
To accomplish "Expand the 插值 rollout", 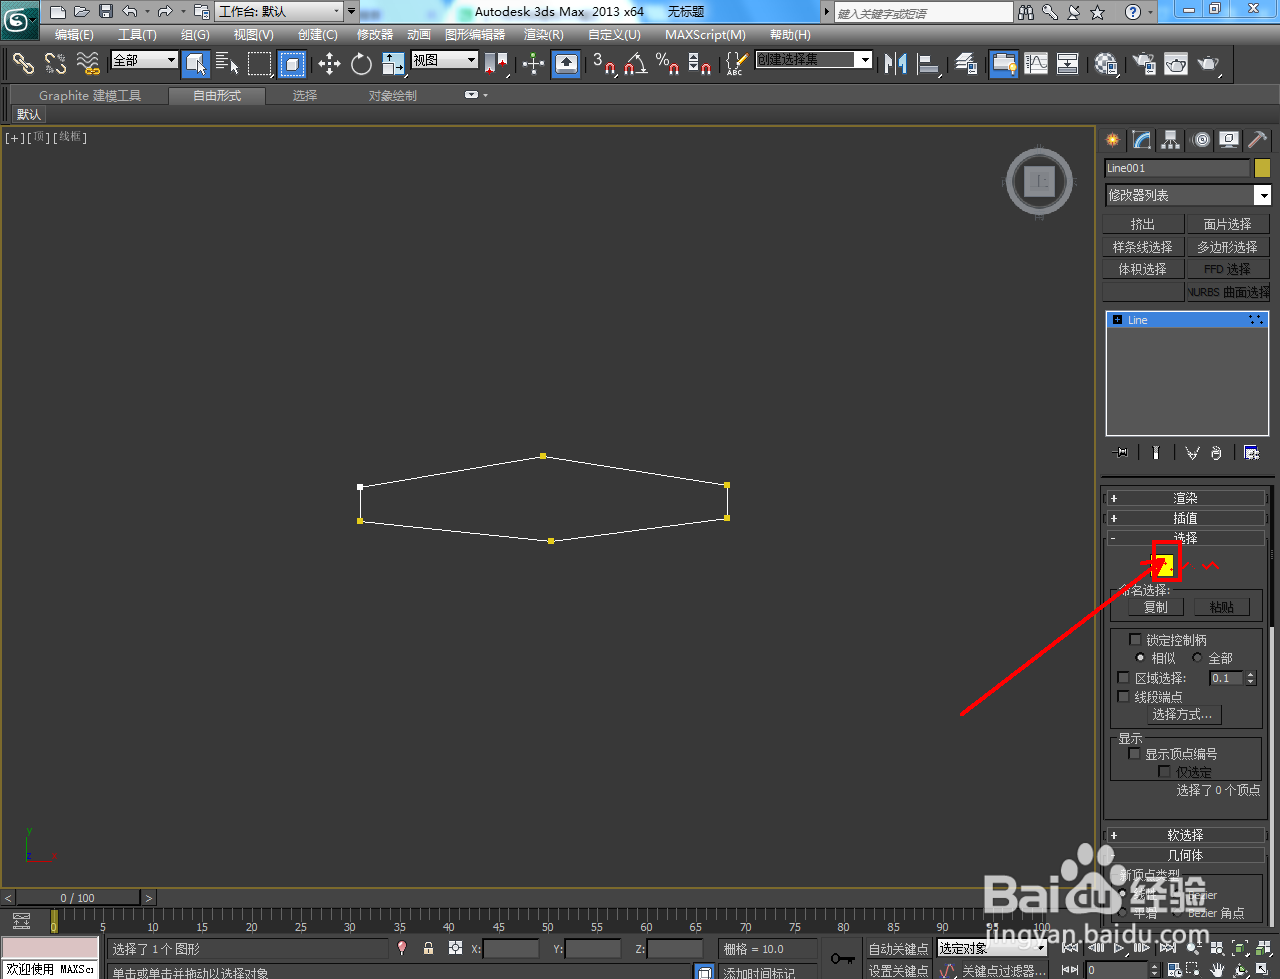I will point(1185,518).
